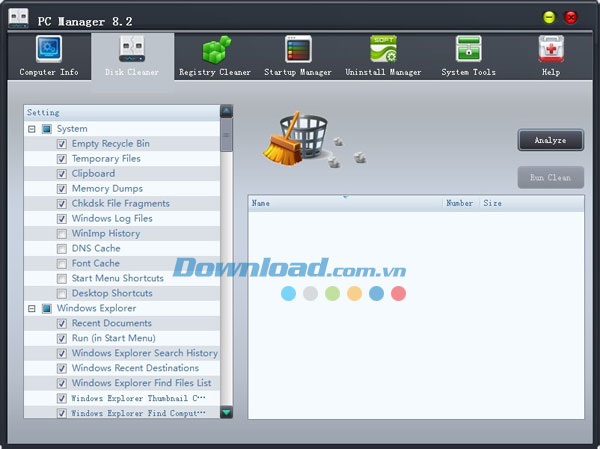Click the settings list scrollbar thumb

(x=226, y=135)
